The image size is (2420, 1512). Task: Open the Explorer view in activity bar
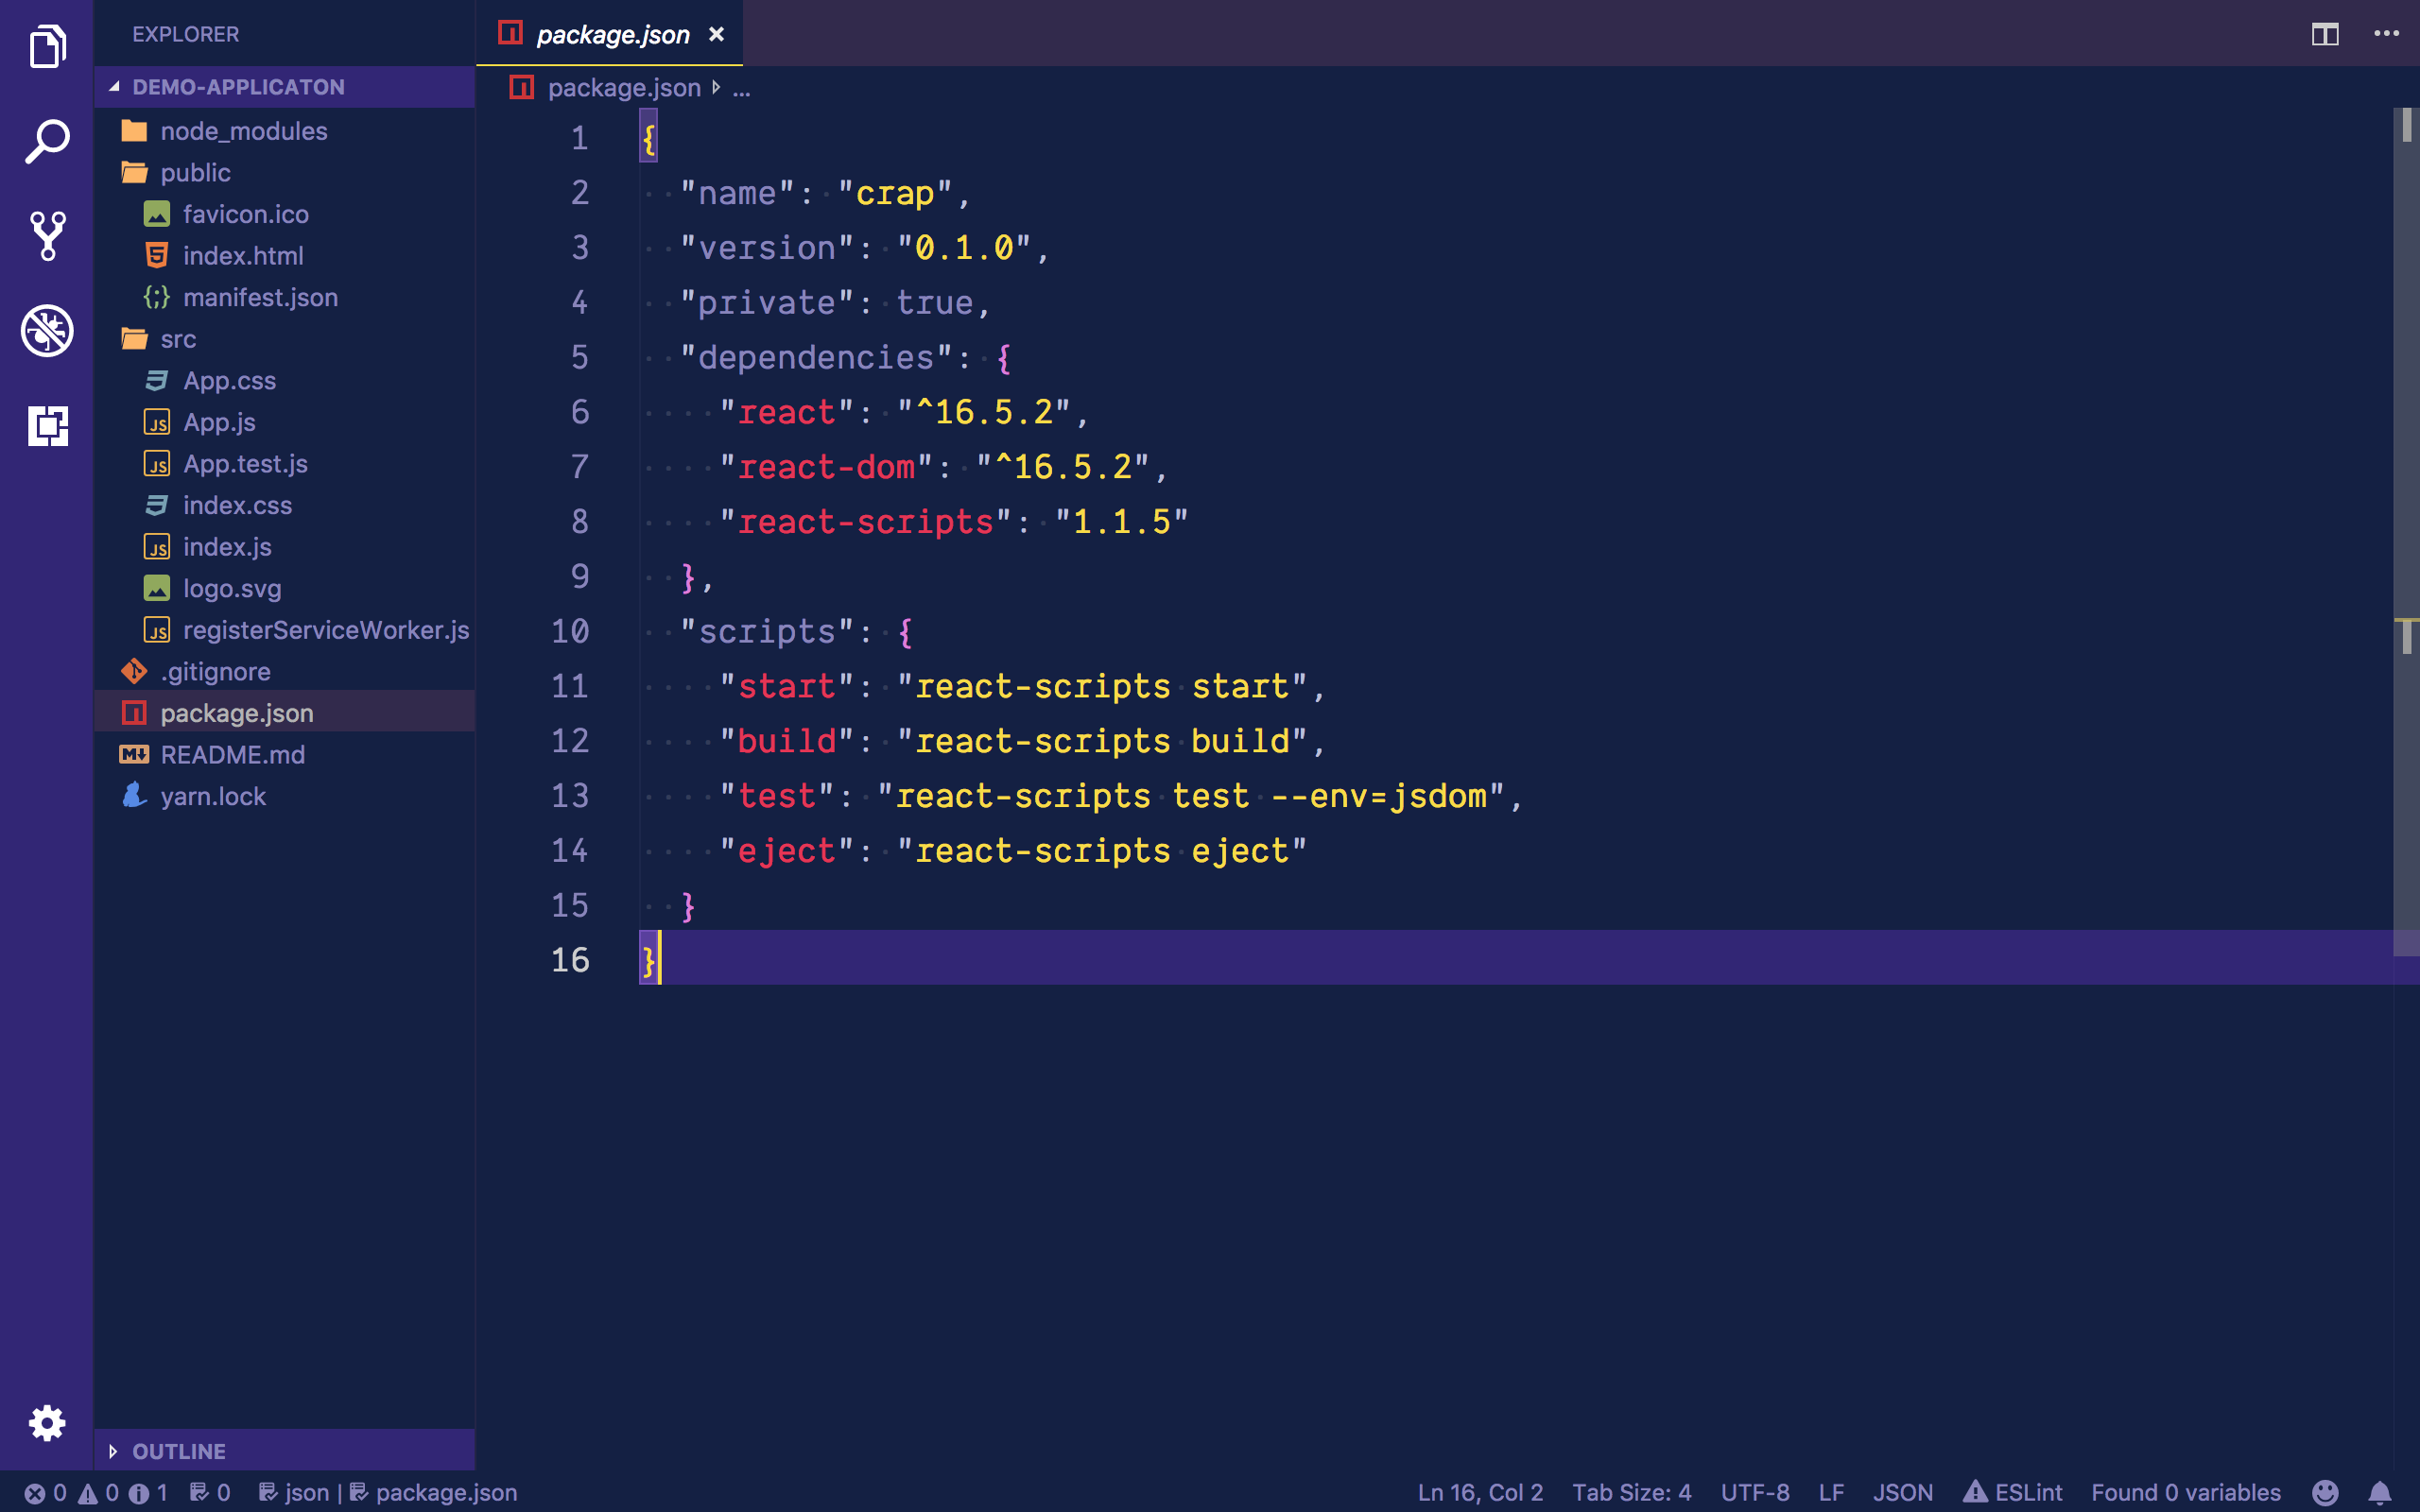47,46
